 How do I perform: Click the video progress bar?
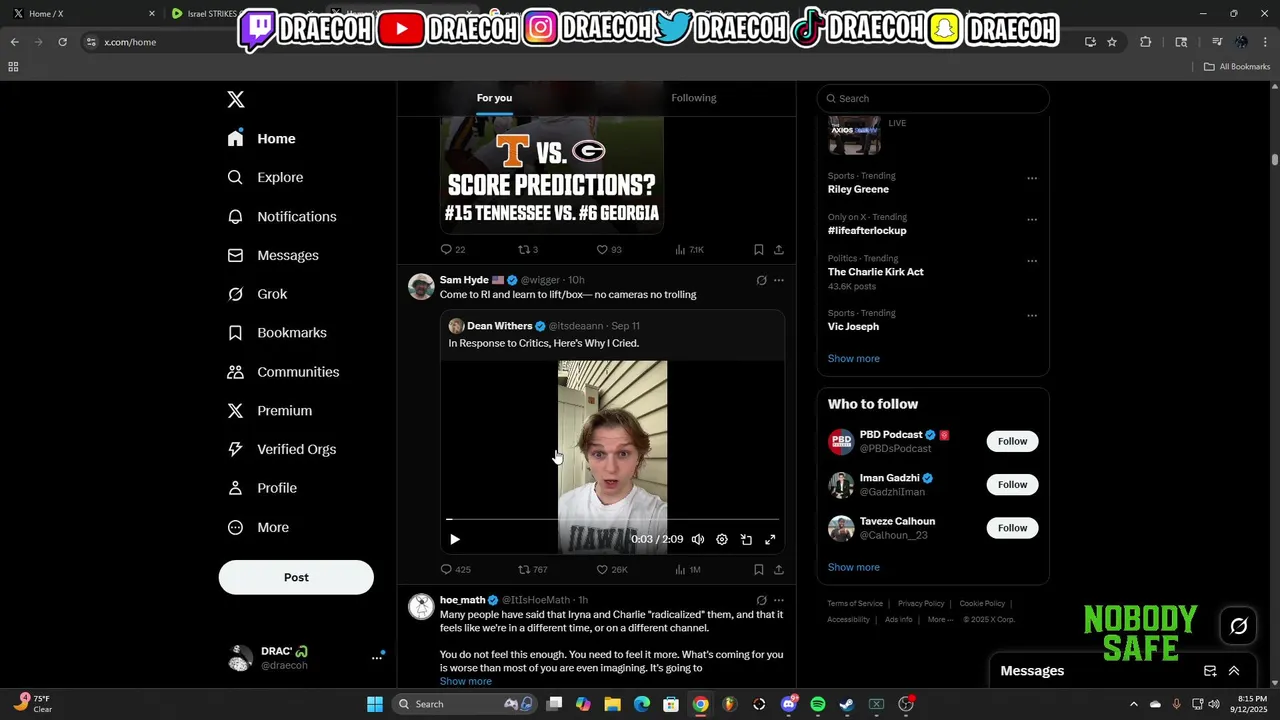[612, 520]
